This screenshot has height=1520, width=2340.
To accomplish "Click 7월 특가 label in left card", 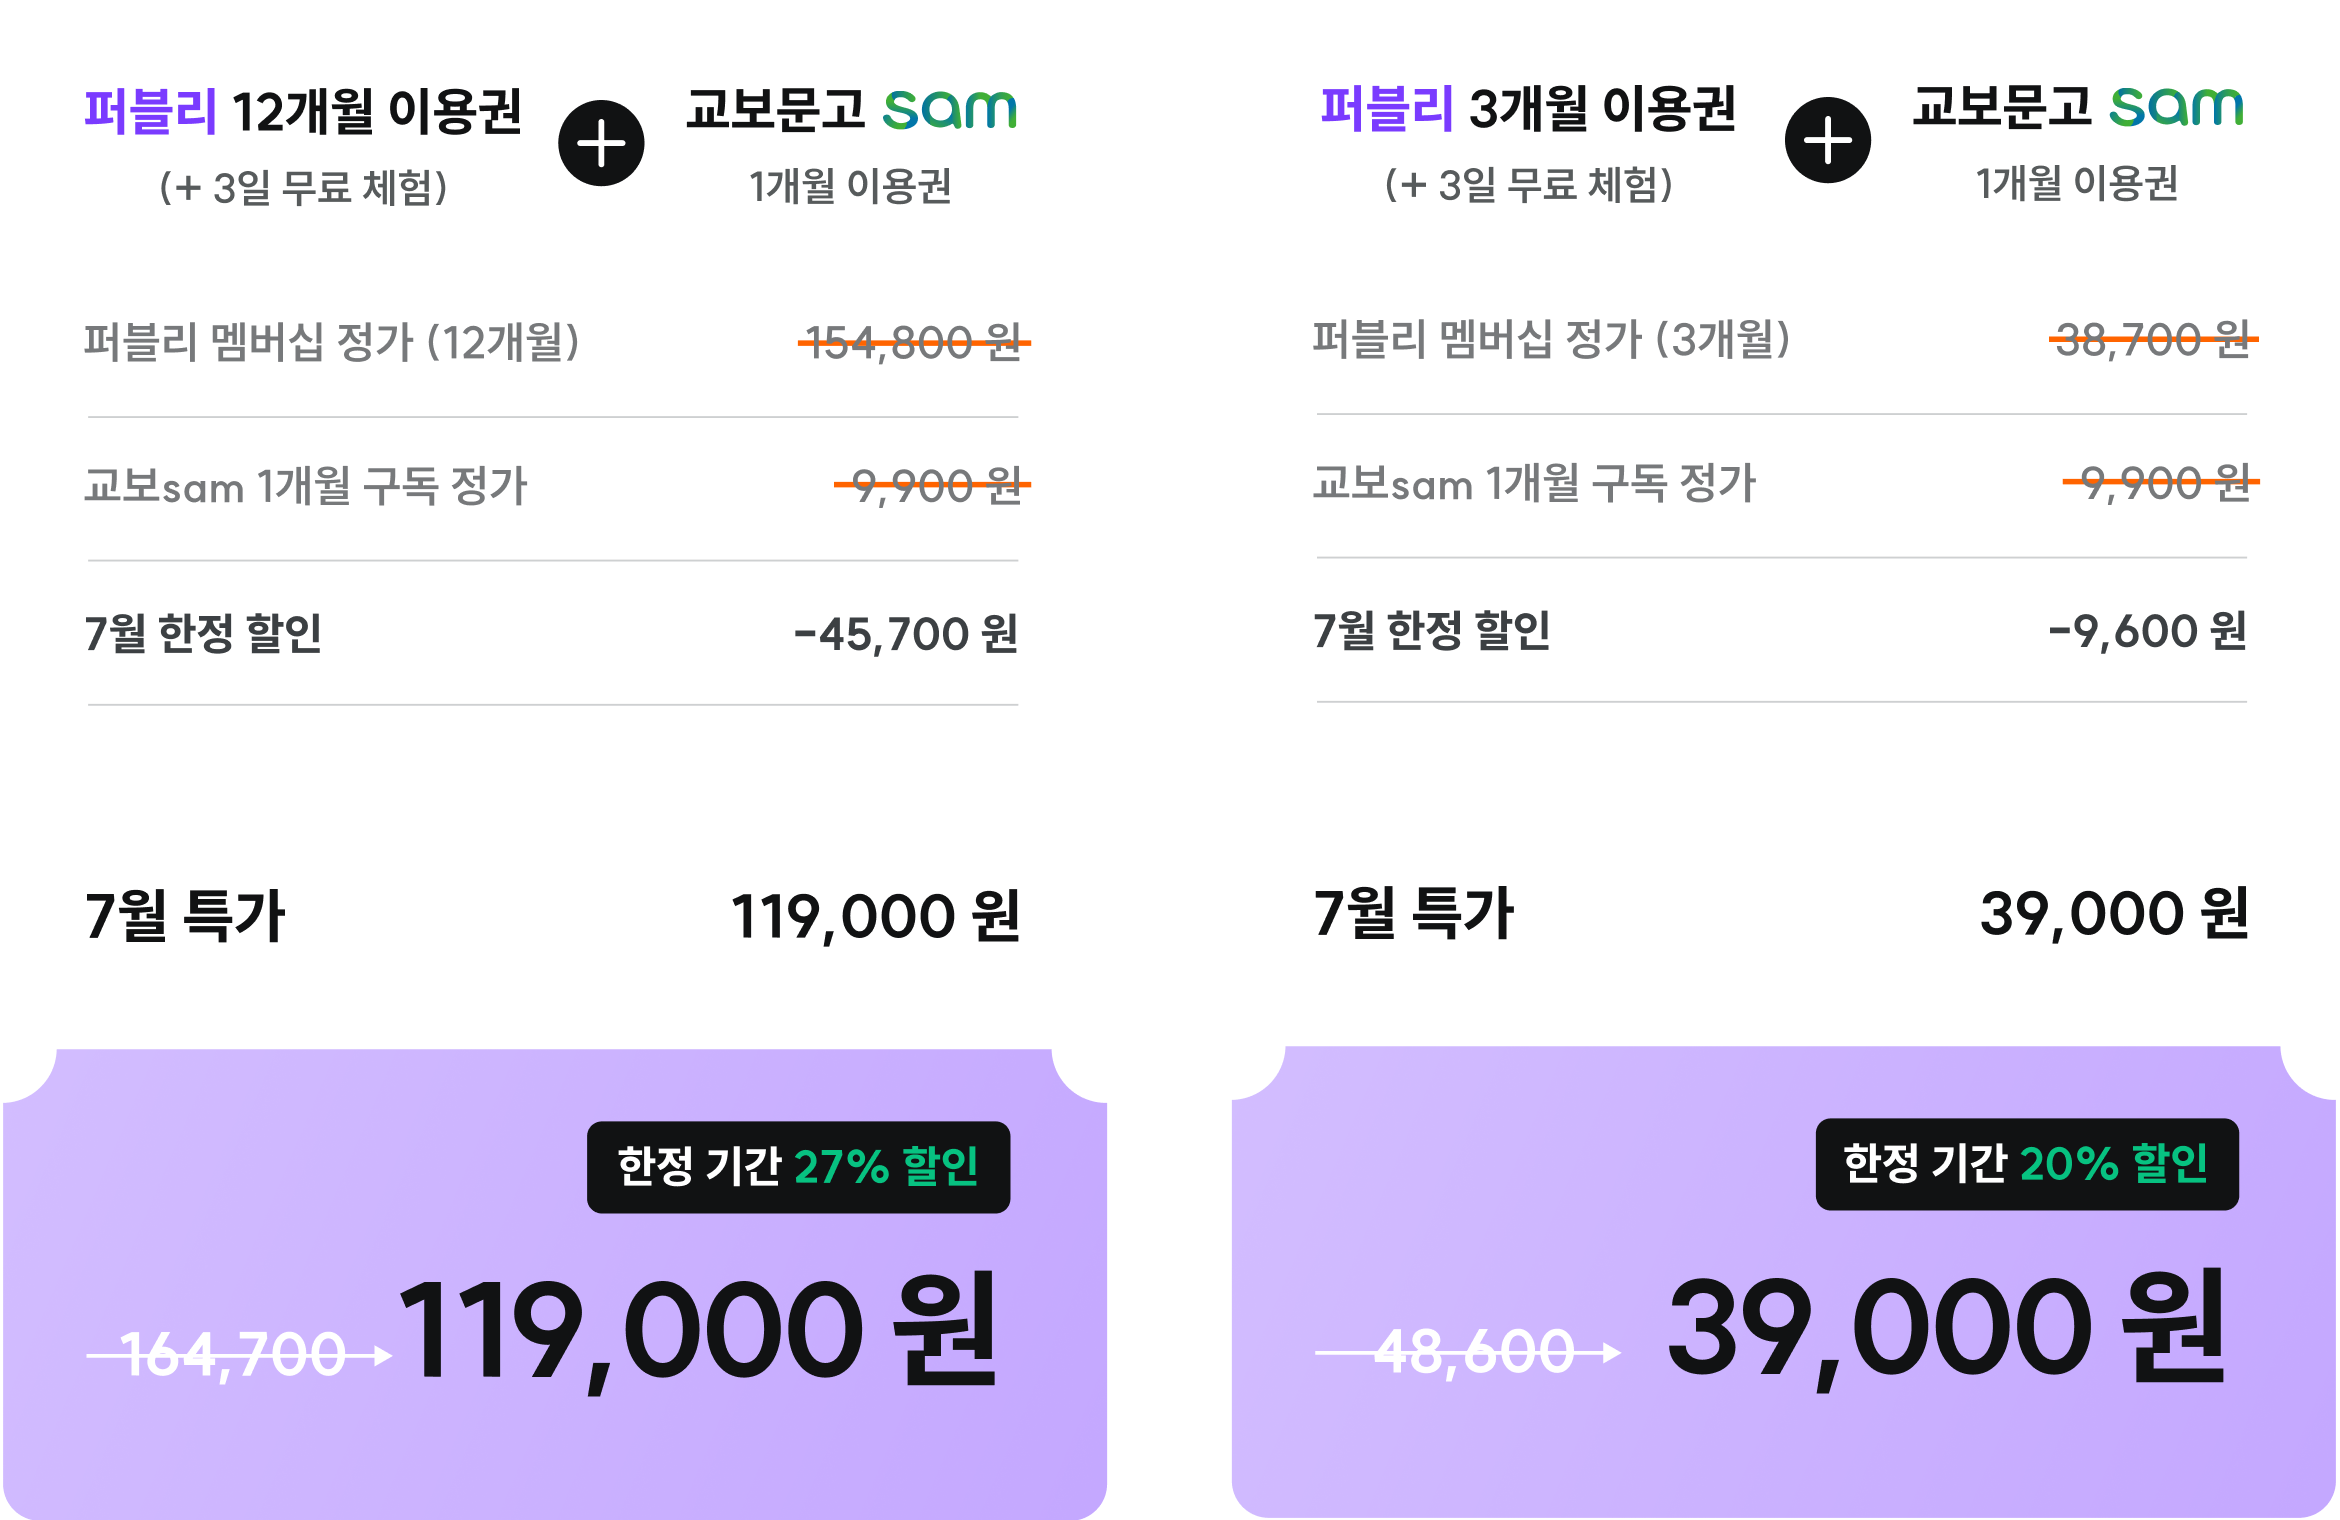I will point(186,916).
